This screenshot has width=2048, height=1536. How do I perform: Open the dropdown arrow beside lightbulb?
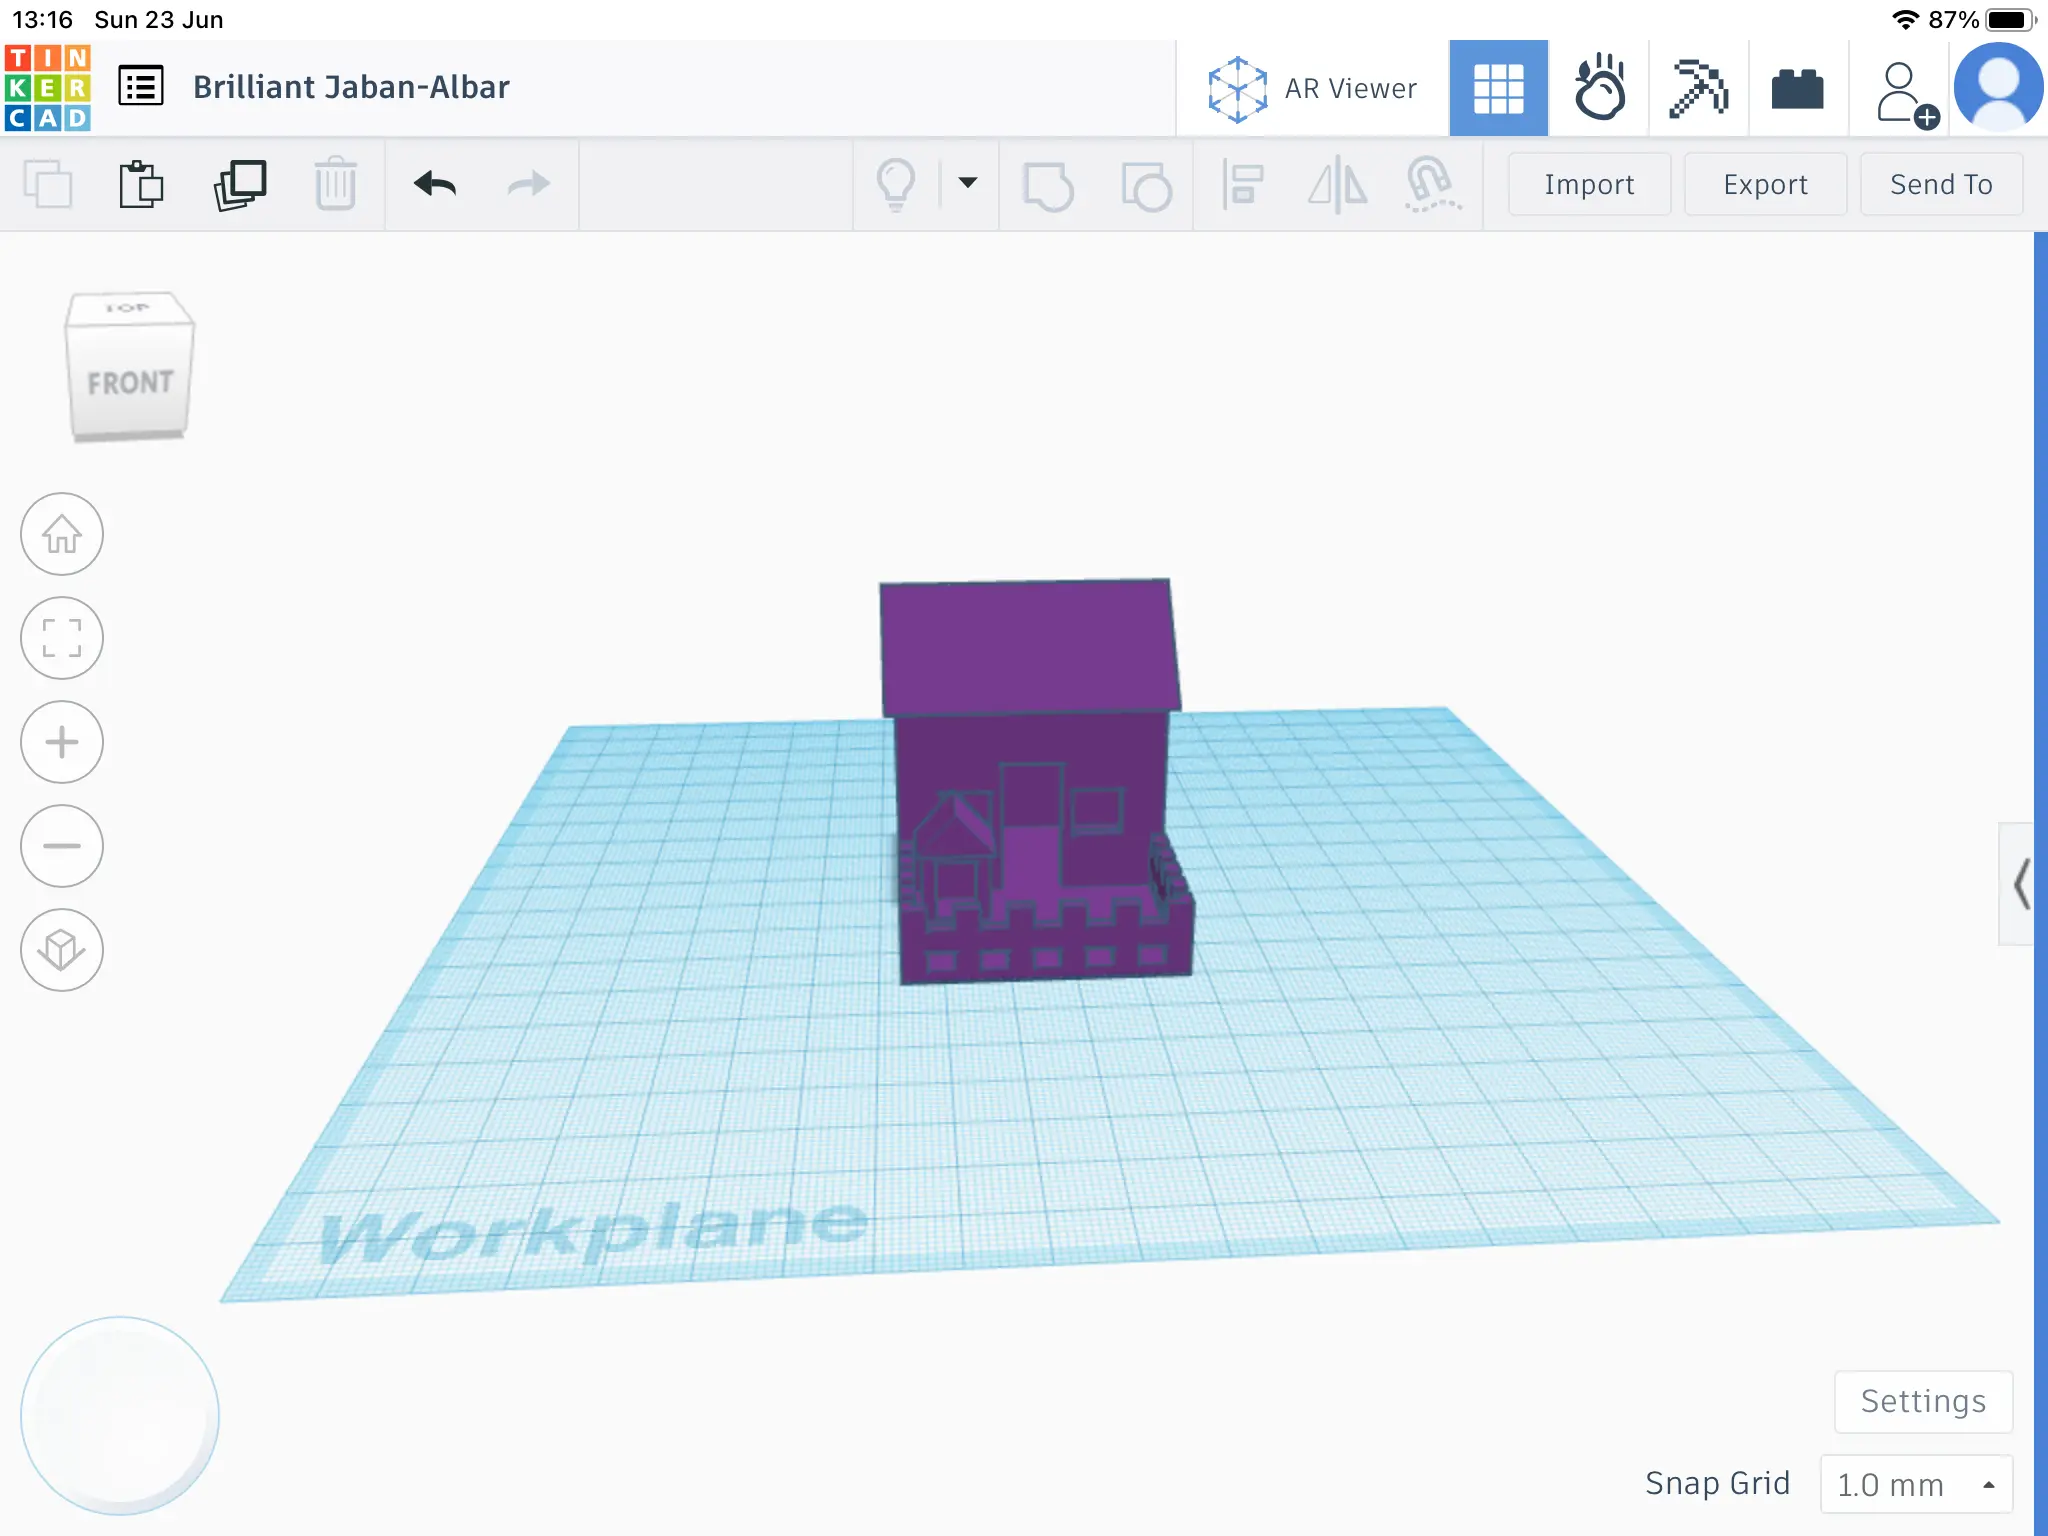point(967,183)
